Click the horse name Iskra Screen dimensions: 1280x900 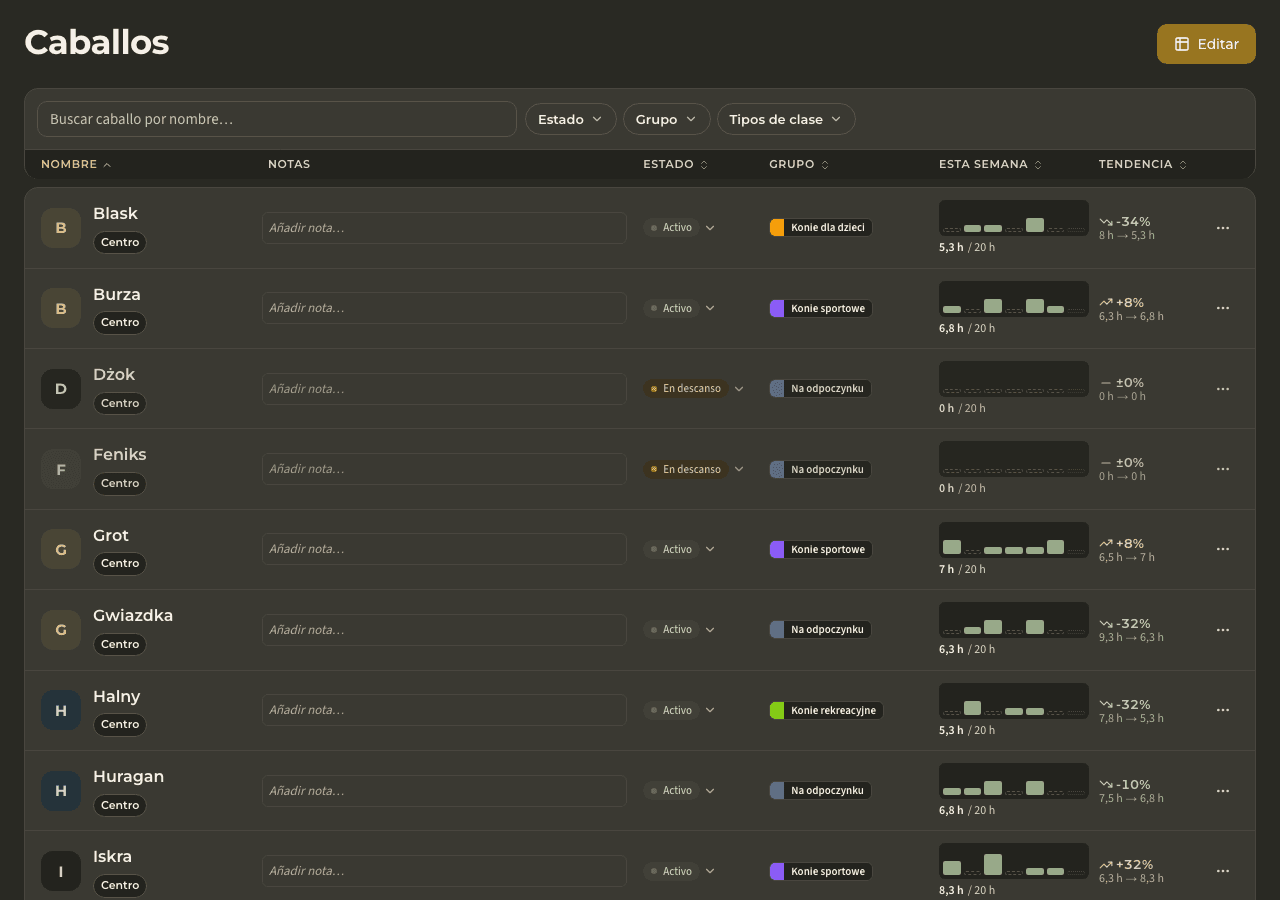coord(113,857)
